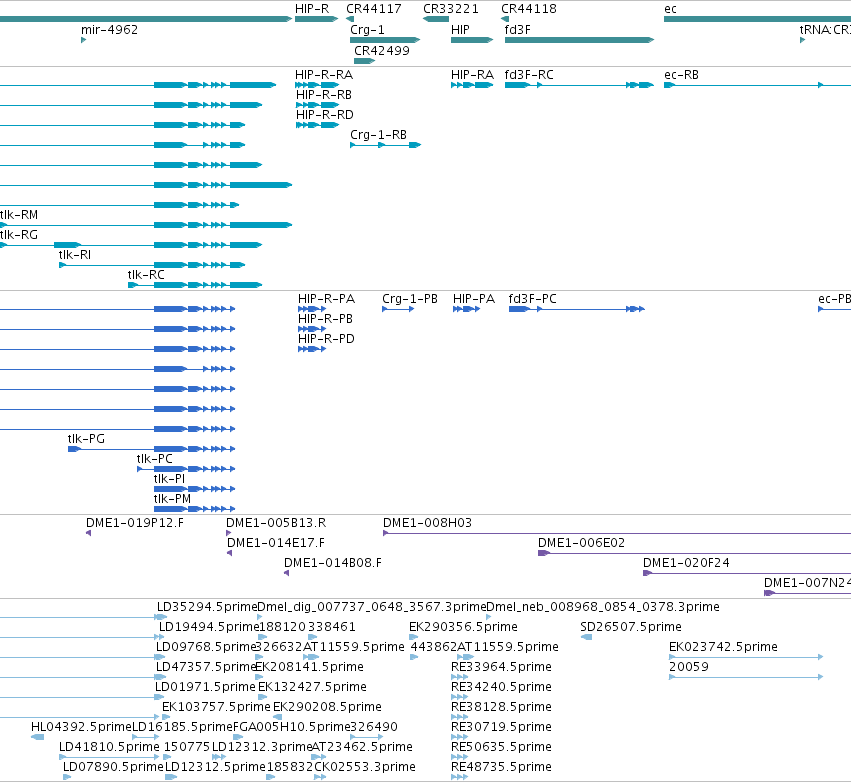Select the Crg-1 gene bar

coord(385,40)
